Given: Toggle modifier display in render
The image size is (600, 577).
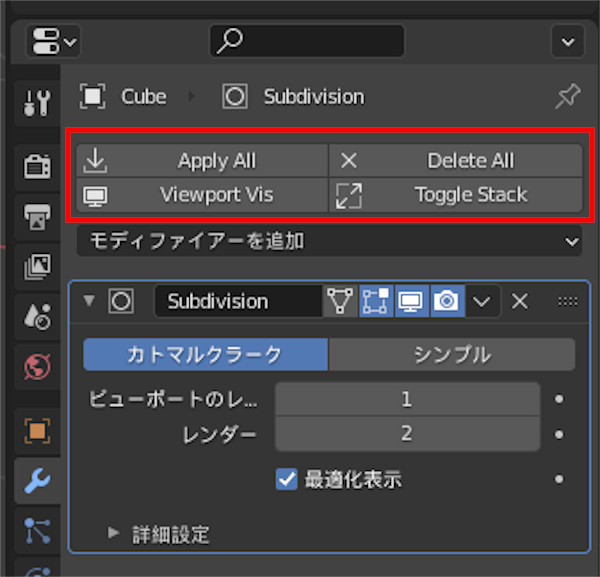Looking at the screenshot, I should 447,301.
